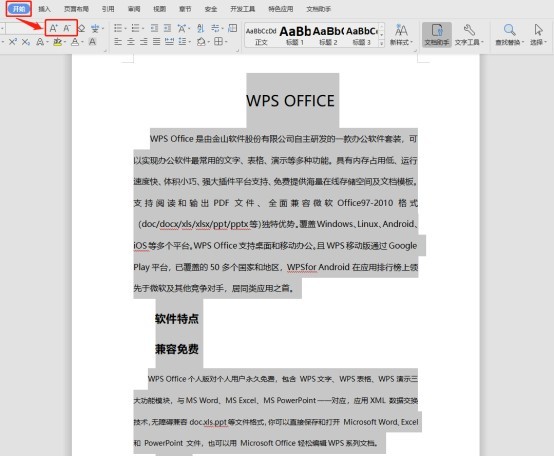Toggle center alignment
The width and height of the screenshot is (554, 456).
point(131,42)
